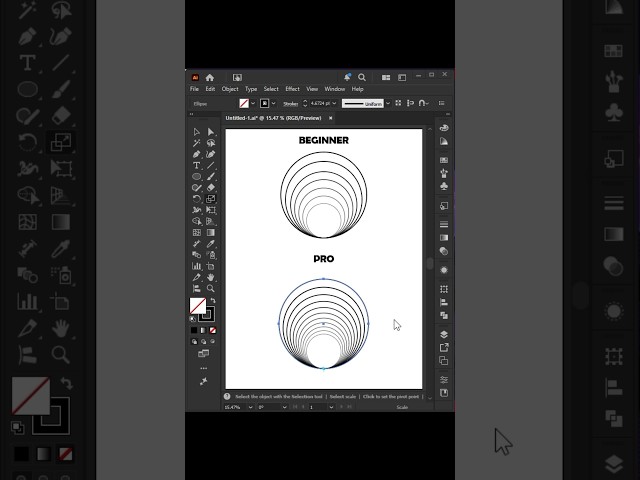The height and width of the screenshot is (480, 640).
Task: Select the Perspective Grid tool
Action: [x=211, y=221]
